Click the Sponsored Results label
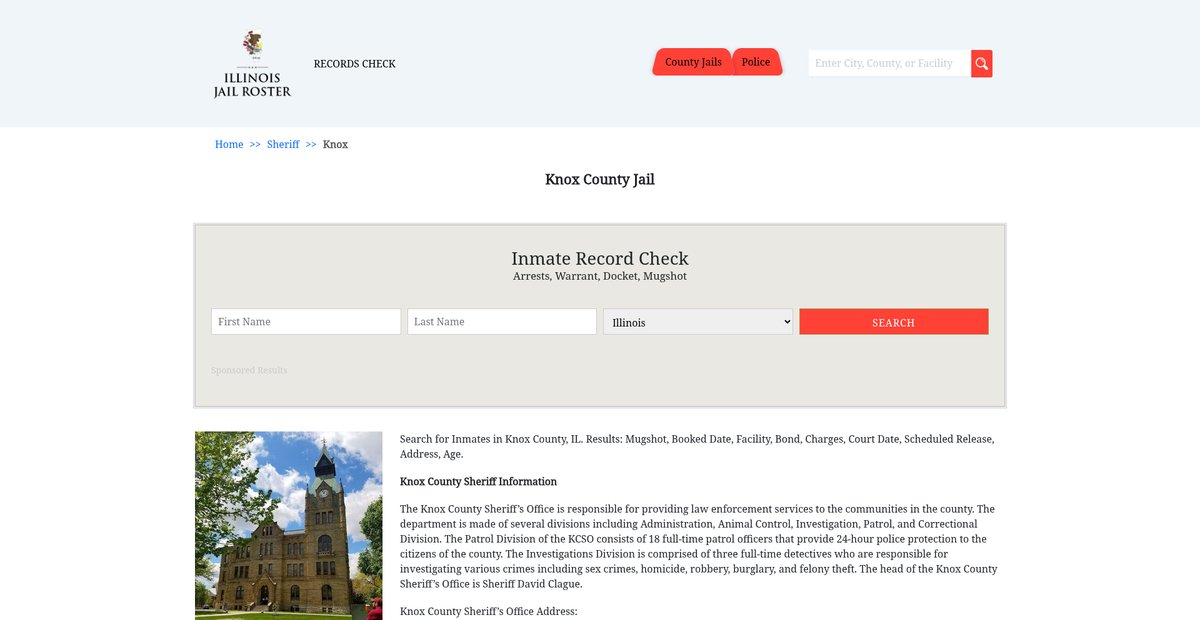Viewport: 1200px width, 620px height. (249, 371)
